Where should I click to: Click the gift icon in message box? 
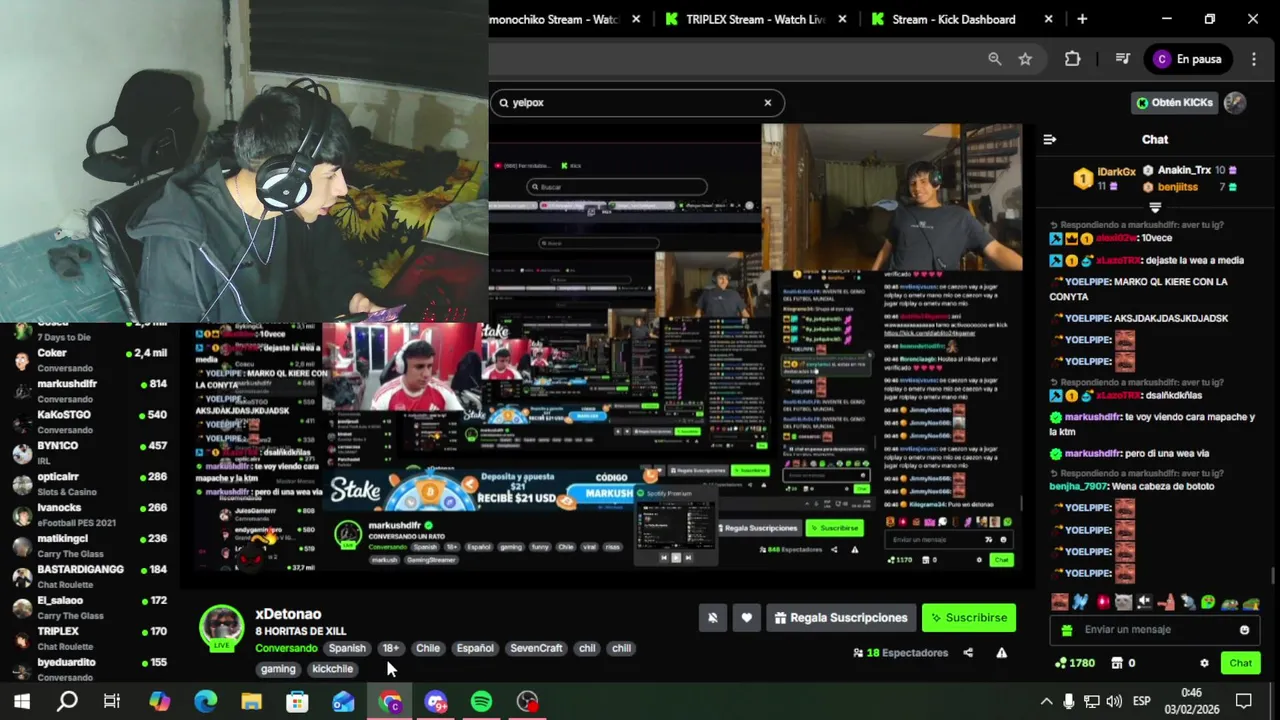(x=1067, y=630)
